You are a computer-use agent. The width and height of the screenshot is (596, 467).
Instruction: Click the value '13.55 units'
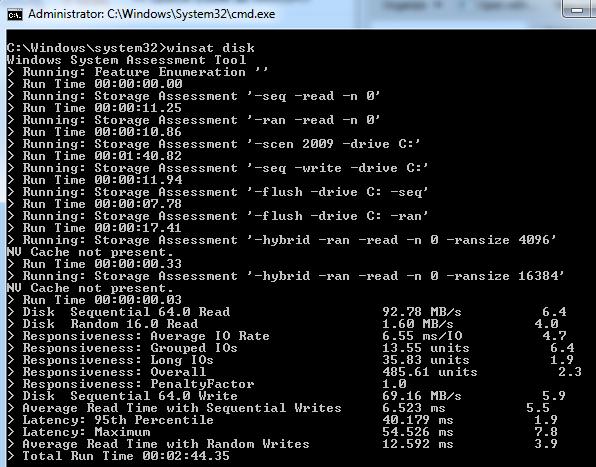tap(426, 348)
